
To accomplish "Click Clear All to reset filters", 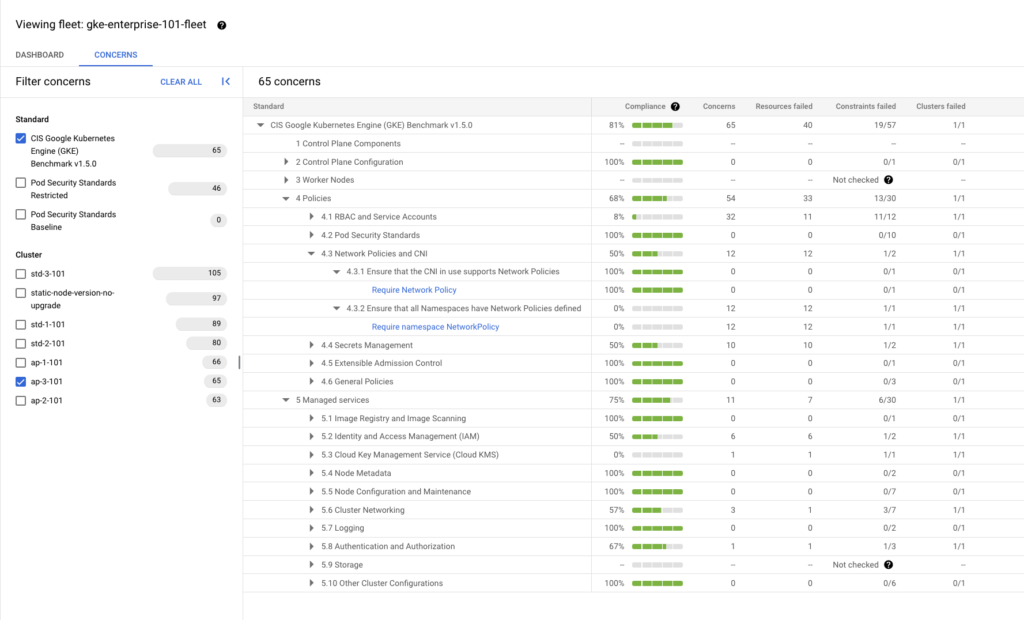I will point(181,82).
